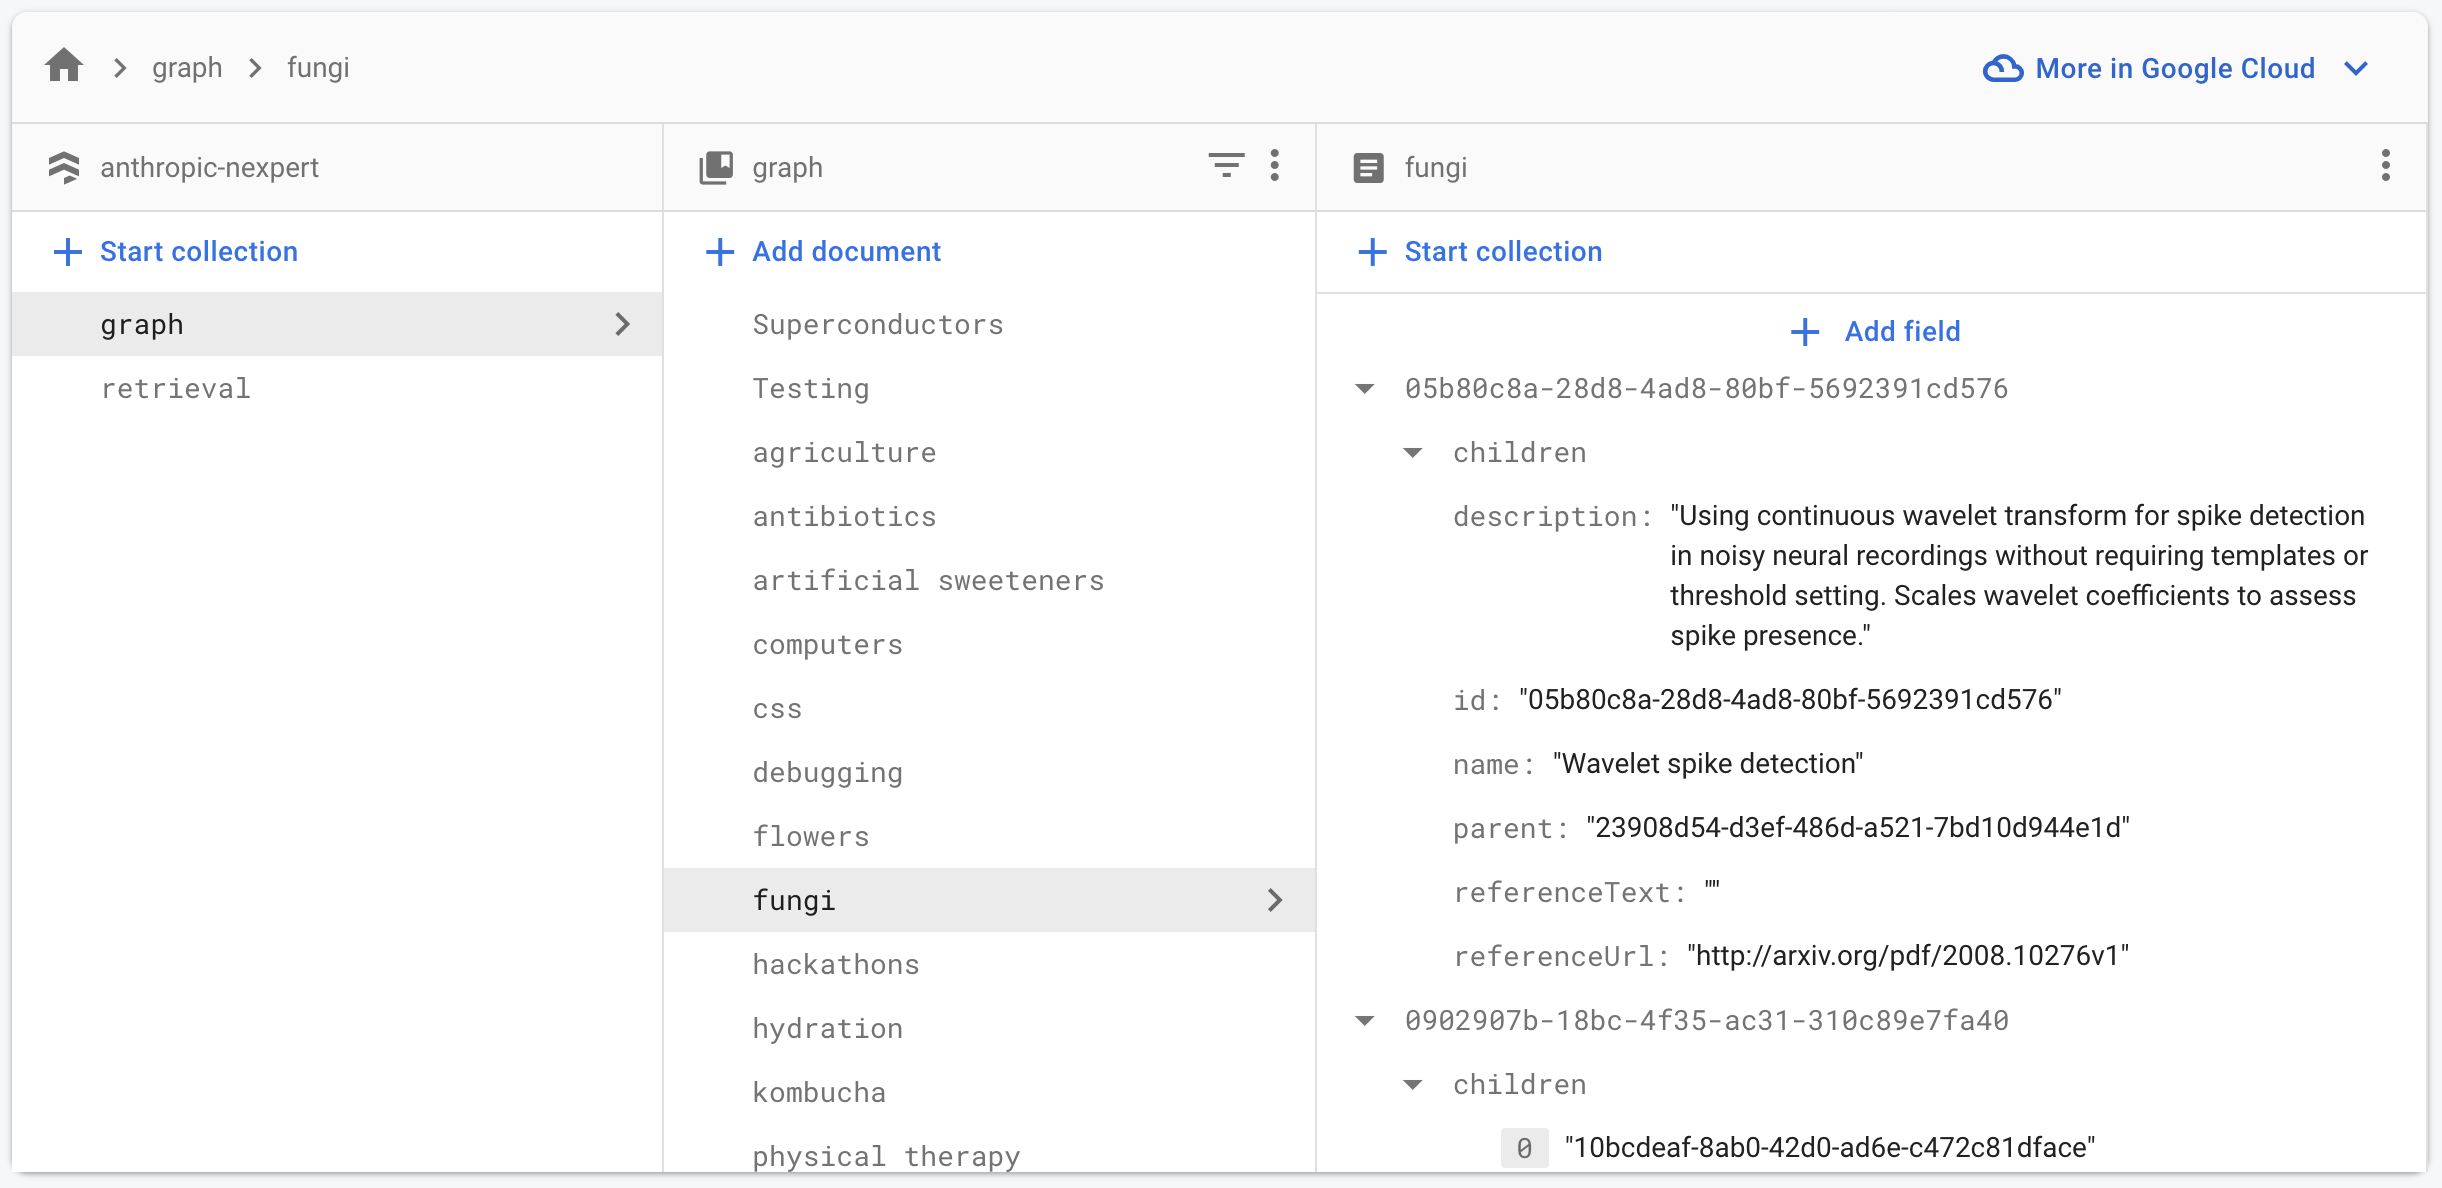Click the anthropic-nexpert database icon
Viewport: 2442px width, 1188px height.
pos(64,167)
